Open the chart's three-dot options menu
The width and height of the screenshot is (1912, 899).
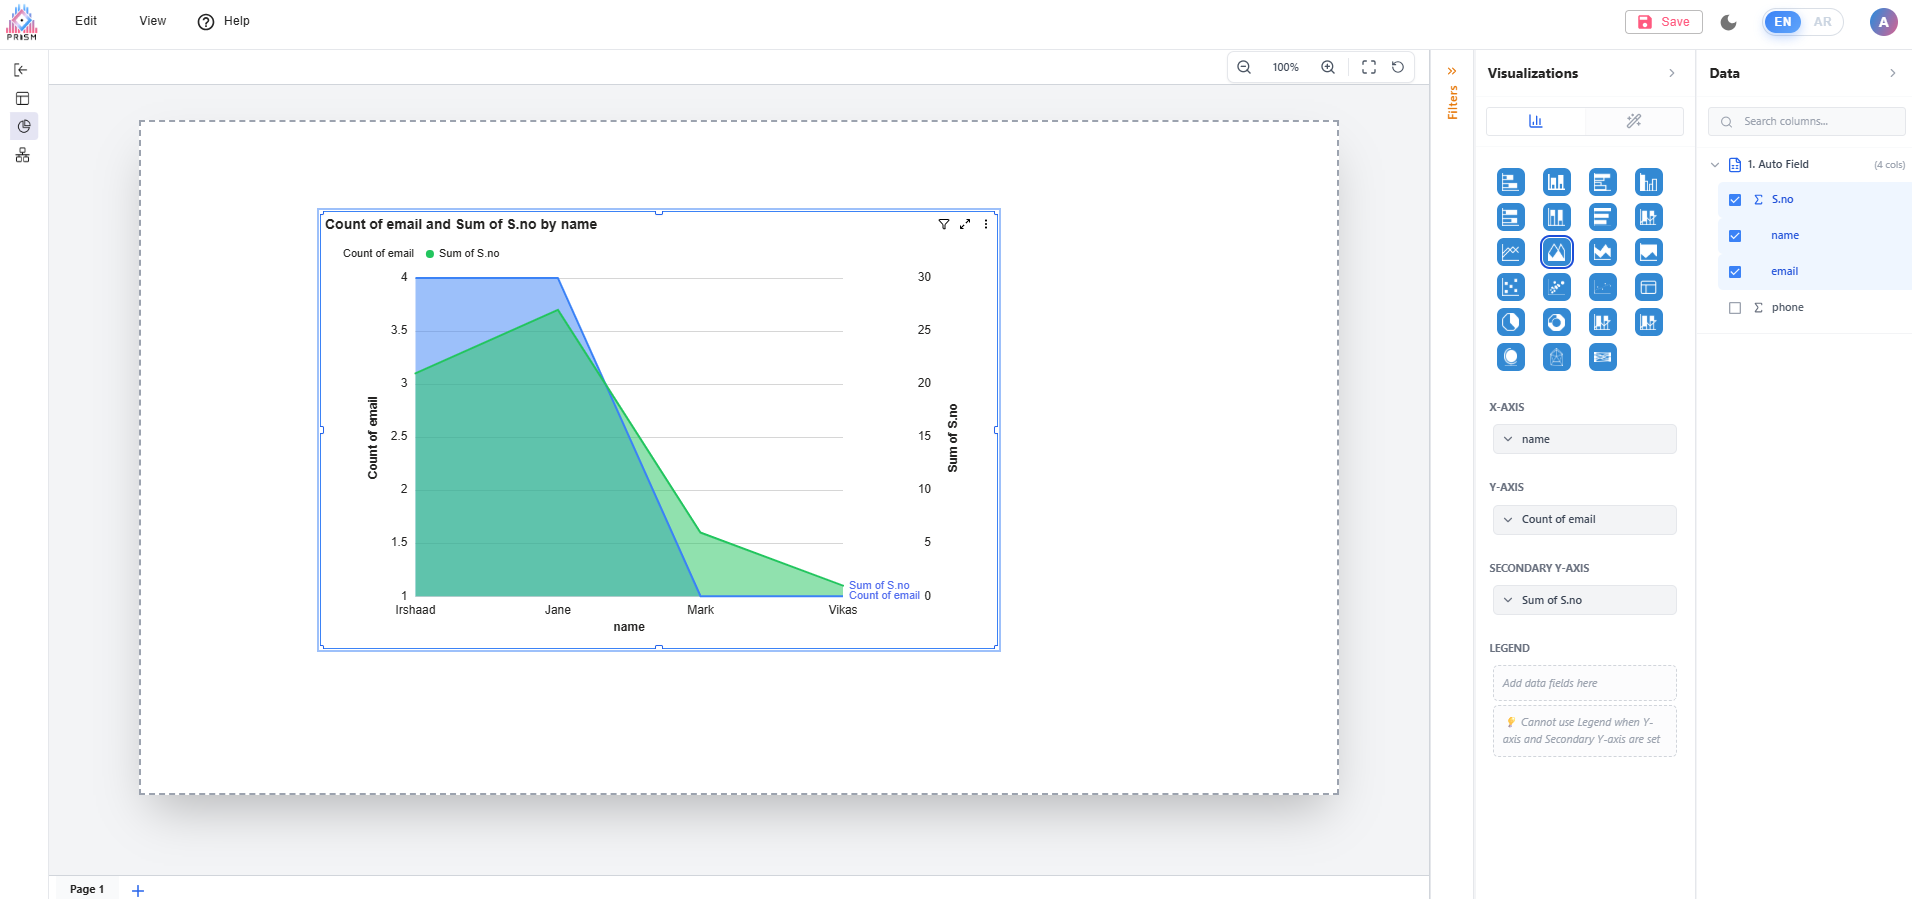(986, 224)
